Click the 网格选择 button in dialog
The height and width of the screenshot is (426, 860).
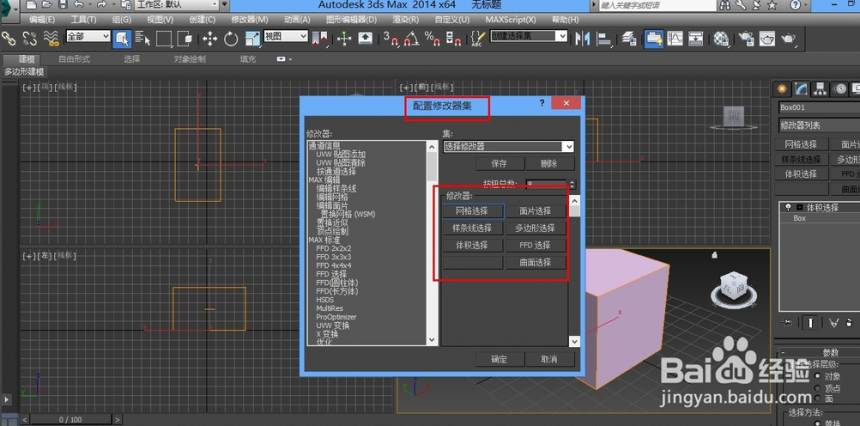[x=472, y=211]
